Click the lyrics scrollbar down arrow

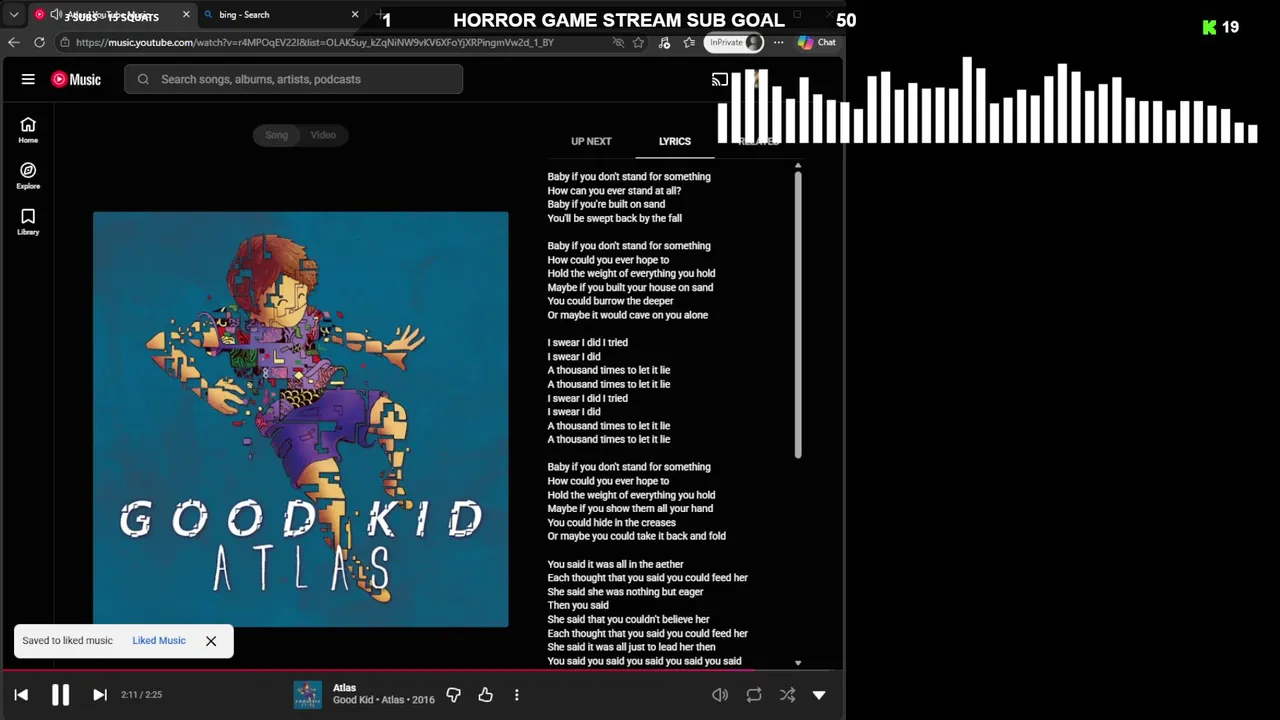click(798, 663)
